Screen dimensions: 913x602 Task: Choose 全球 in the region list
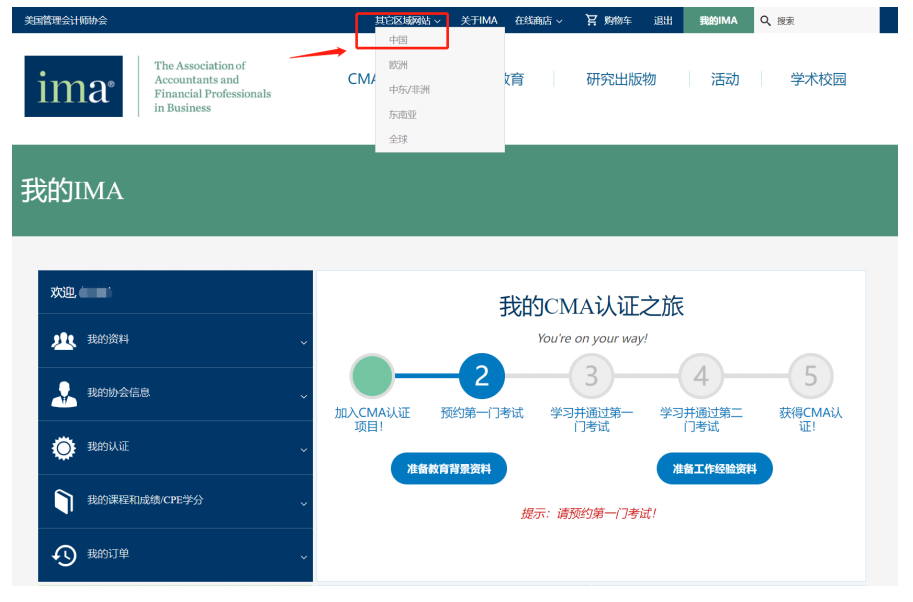pos(398,138)
